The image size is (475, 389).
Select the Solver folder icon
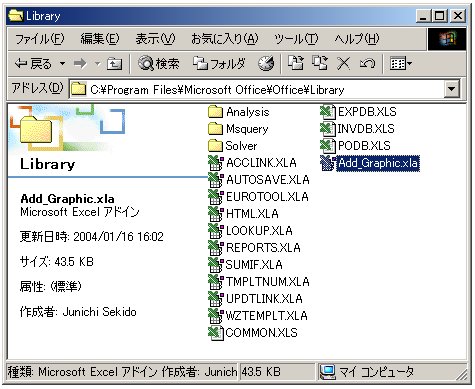215,146
